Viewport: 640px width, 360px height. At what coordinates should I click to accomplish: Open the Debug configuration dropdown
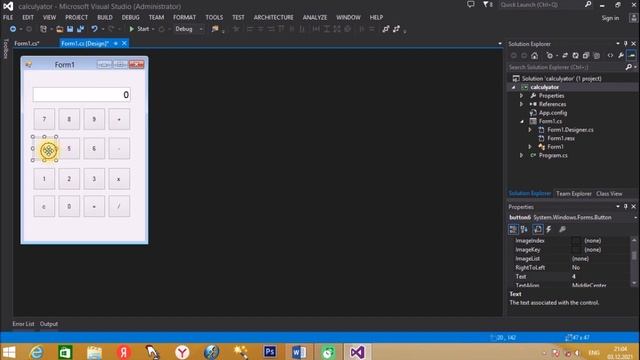[189, 29]
